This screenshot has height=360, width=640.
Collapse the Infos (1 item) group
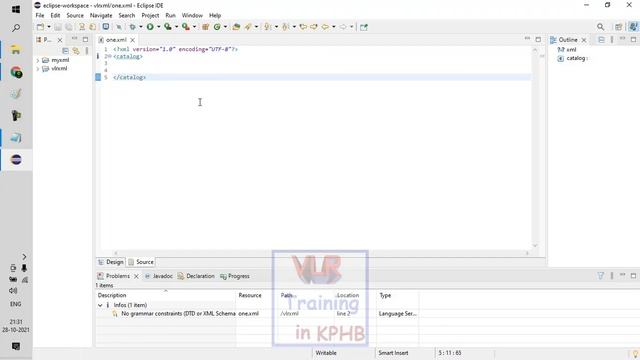click(100, 305)
